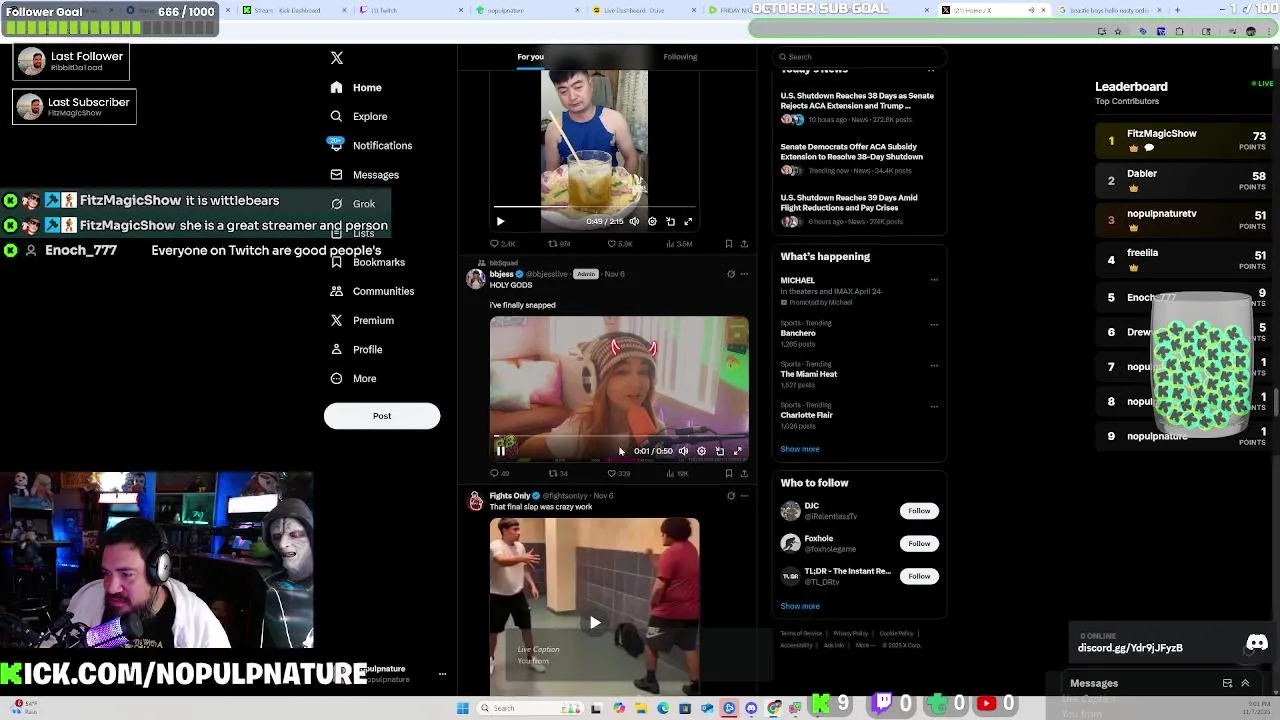The height and width of the screenshot is (720, 1280).
Task: Repost the bbjess post
Action: tap(558, 474)
